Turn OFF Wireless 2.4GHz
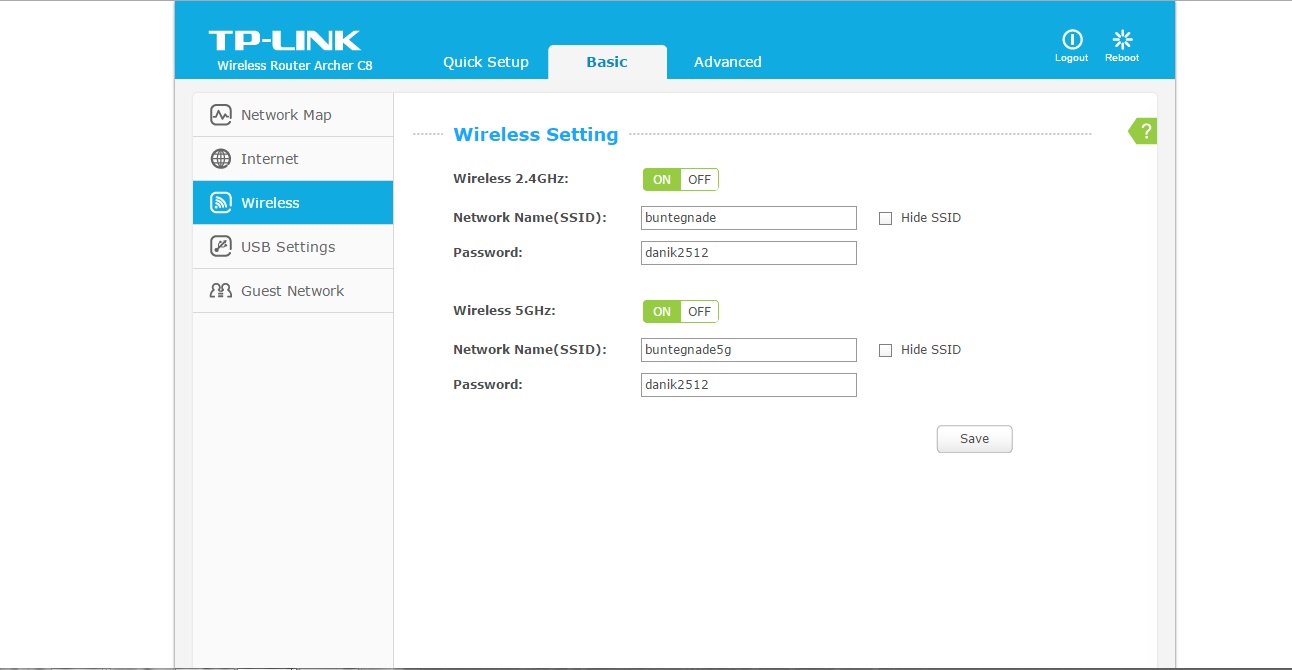The image size is (1292, 670). [699, 180]
